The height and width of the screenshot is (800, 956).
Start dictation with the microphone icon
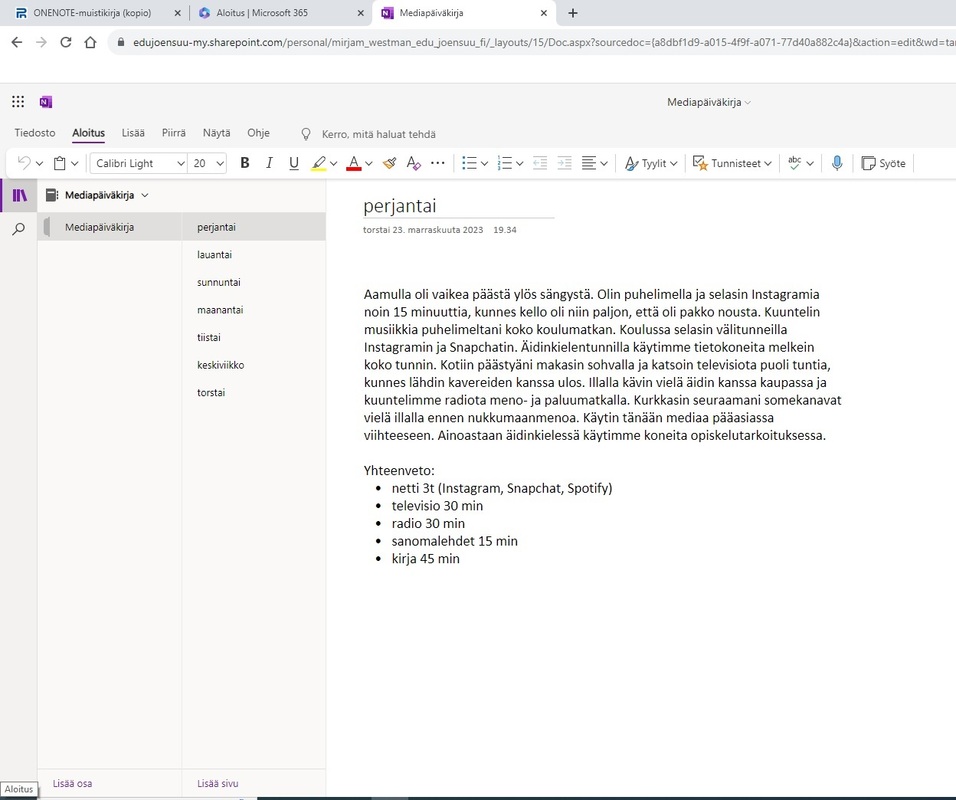coord(837,163)
